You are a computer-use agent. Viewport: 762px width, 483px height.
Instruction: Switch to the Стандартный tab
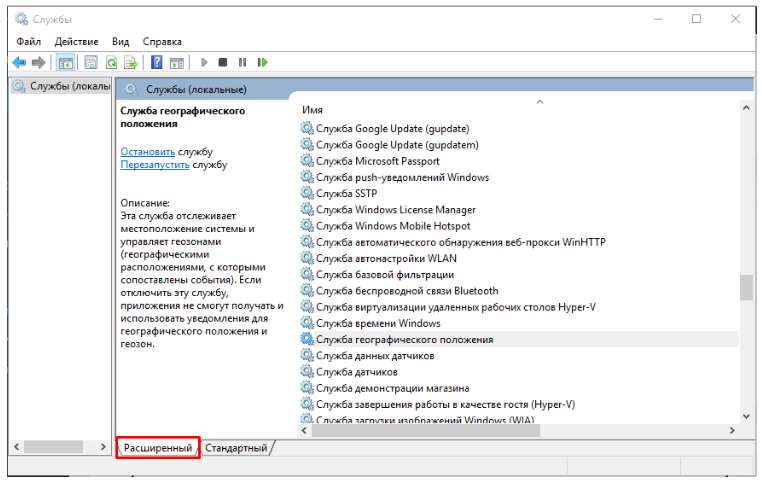coord(236,449)
